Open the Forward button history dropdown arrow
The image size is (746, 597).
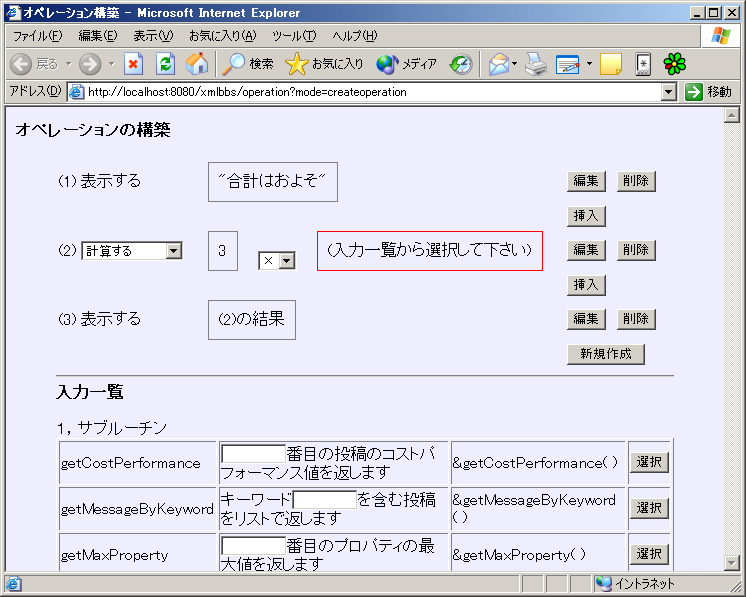click(112, 64)
